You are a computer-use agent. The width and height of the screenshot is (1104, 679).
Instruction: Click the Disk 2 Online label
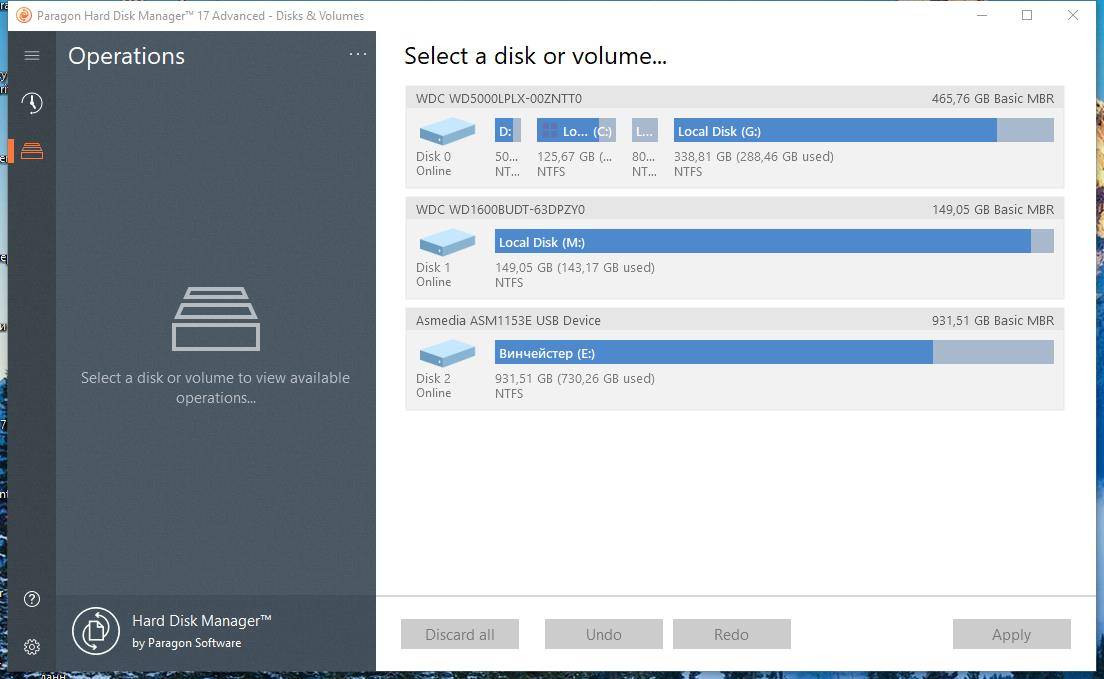point(434,385)
